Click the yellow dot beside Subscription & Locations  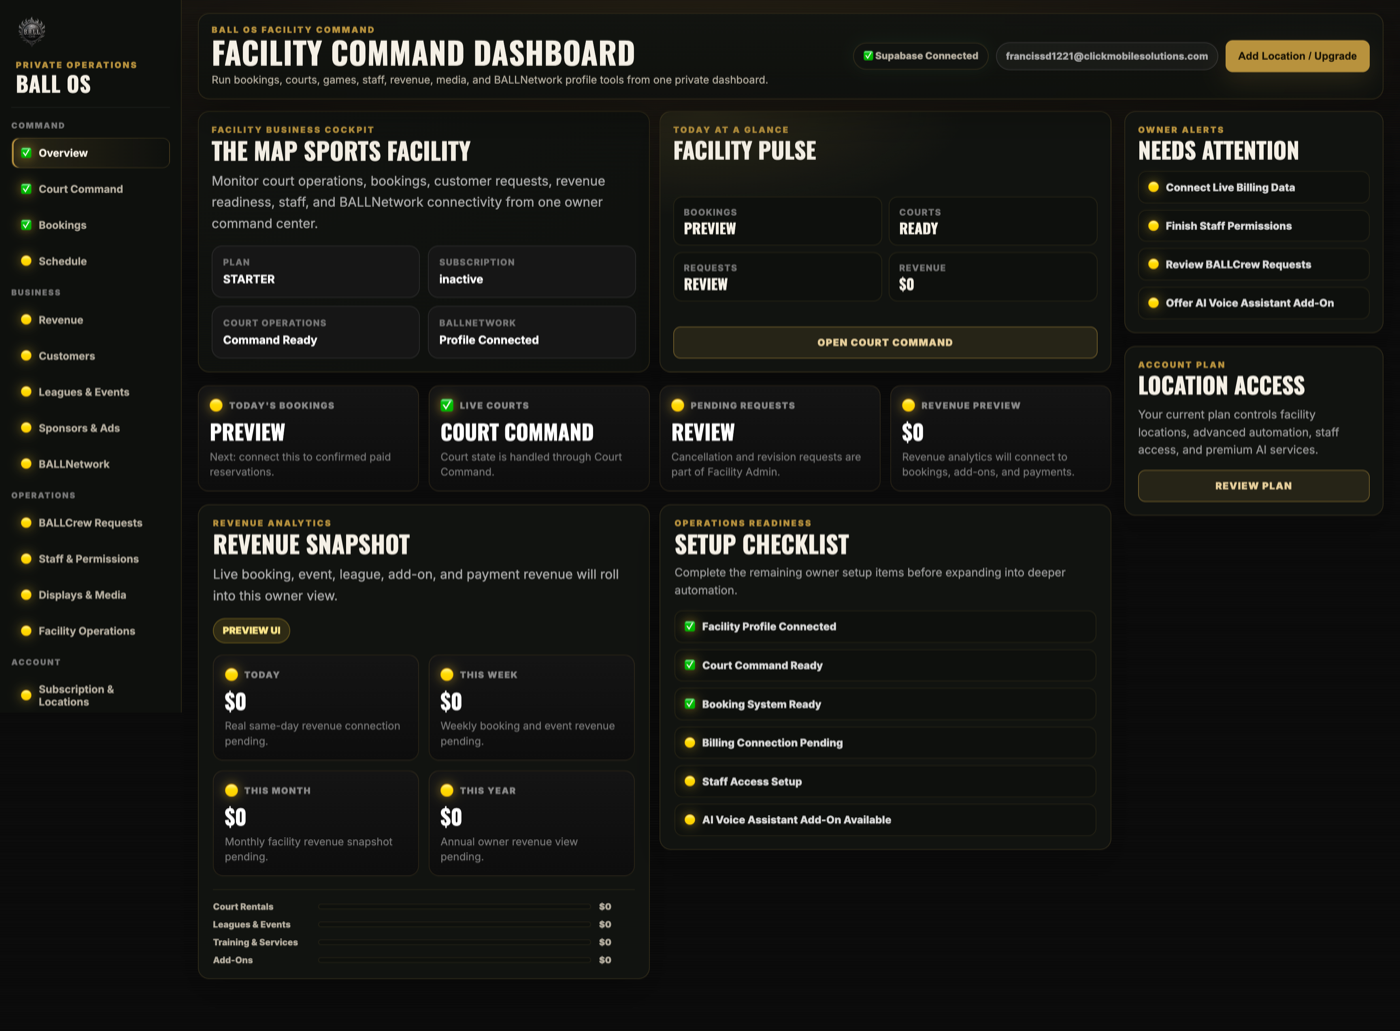pyautogui.click(x=26, y=695)
